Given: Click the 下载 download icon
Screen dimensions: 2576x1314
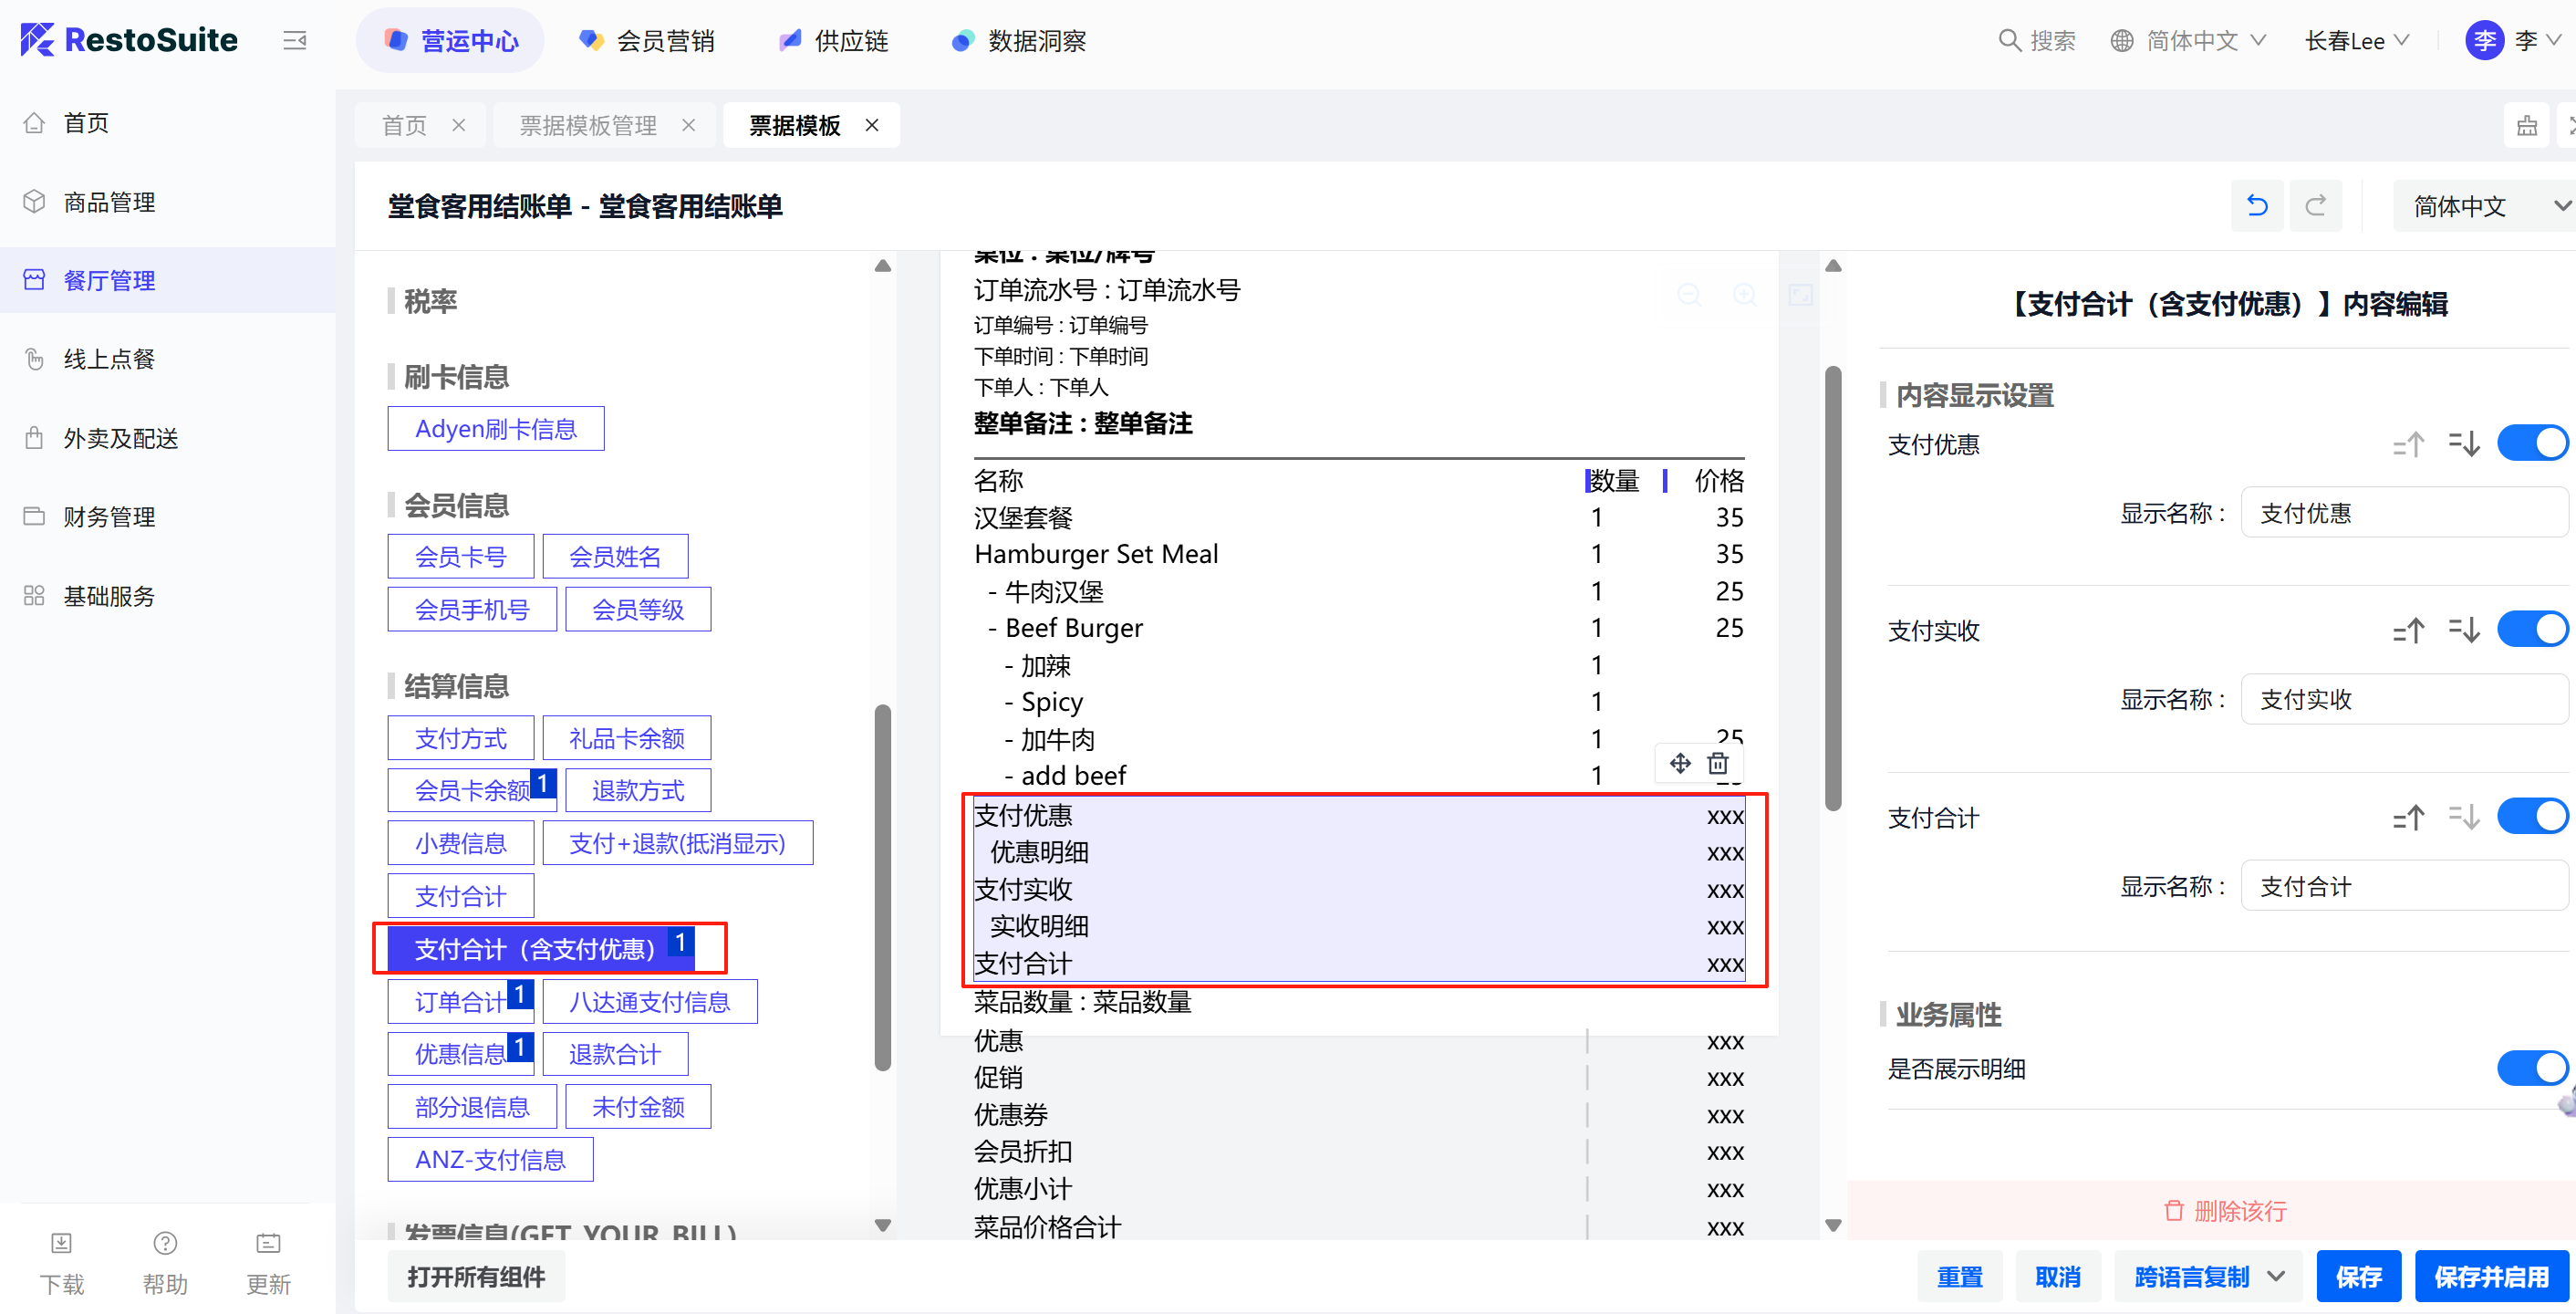Looking at the screenshot, I should point(61,1243).
